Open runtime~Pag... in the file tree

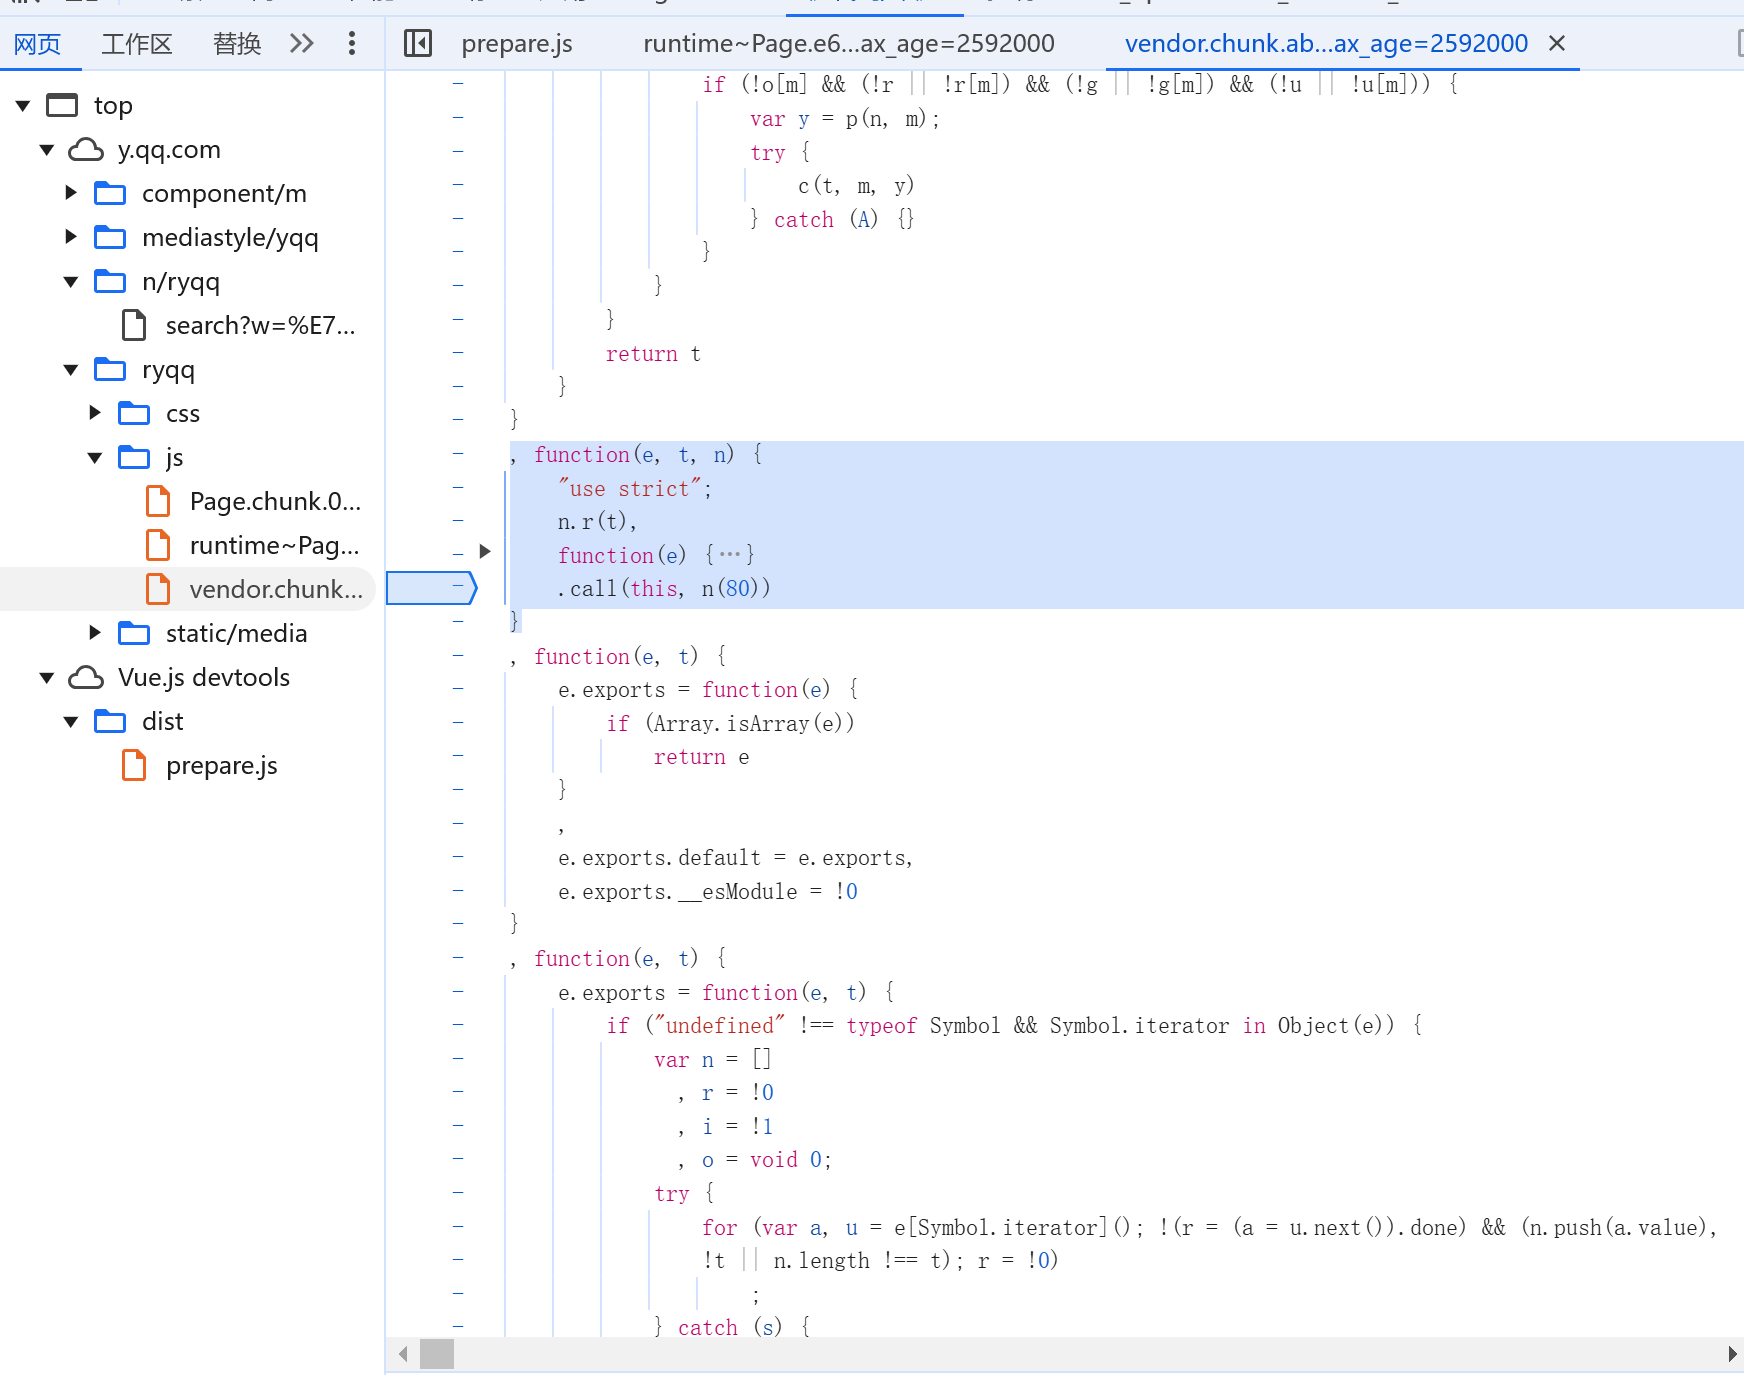pos(274,545)
